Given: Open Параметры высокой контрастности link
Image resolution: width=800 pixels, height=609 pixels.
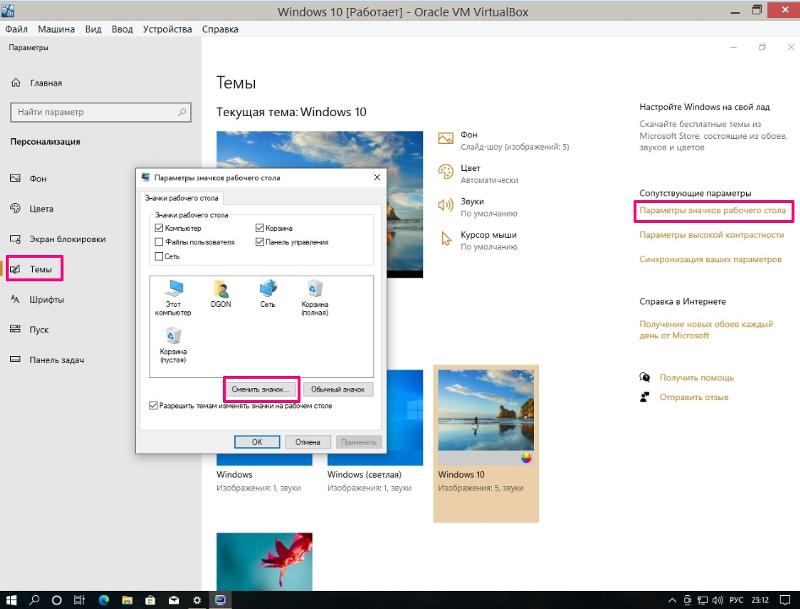Looking at the screenshot, I should coord(711,235).
